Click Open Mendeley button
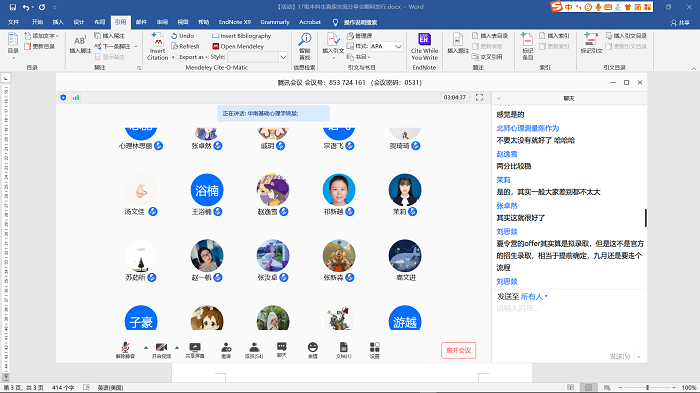Image resolution: width=700 pixels, height=393 pixels. click(238, 46)
